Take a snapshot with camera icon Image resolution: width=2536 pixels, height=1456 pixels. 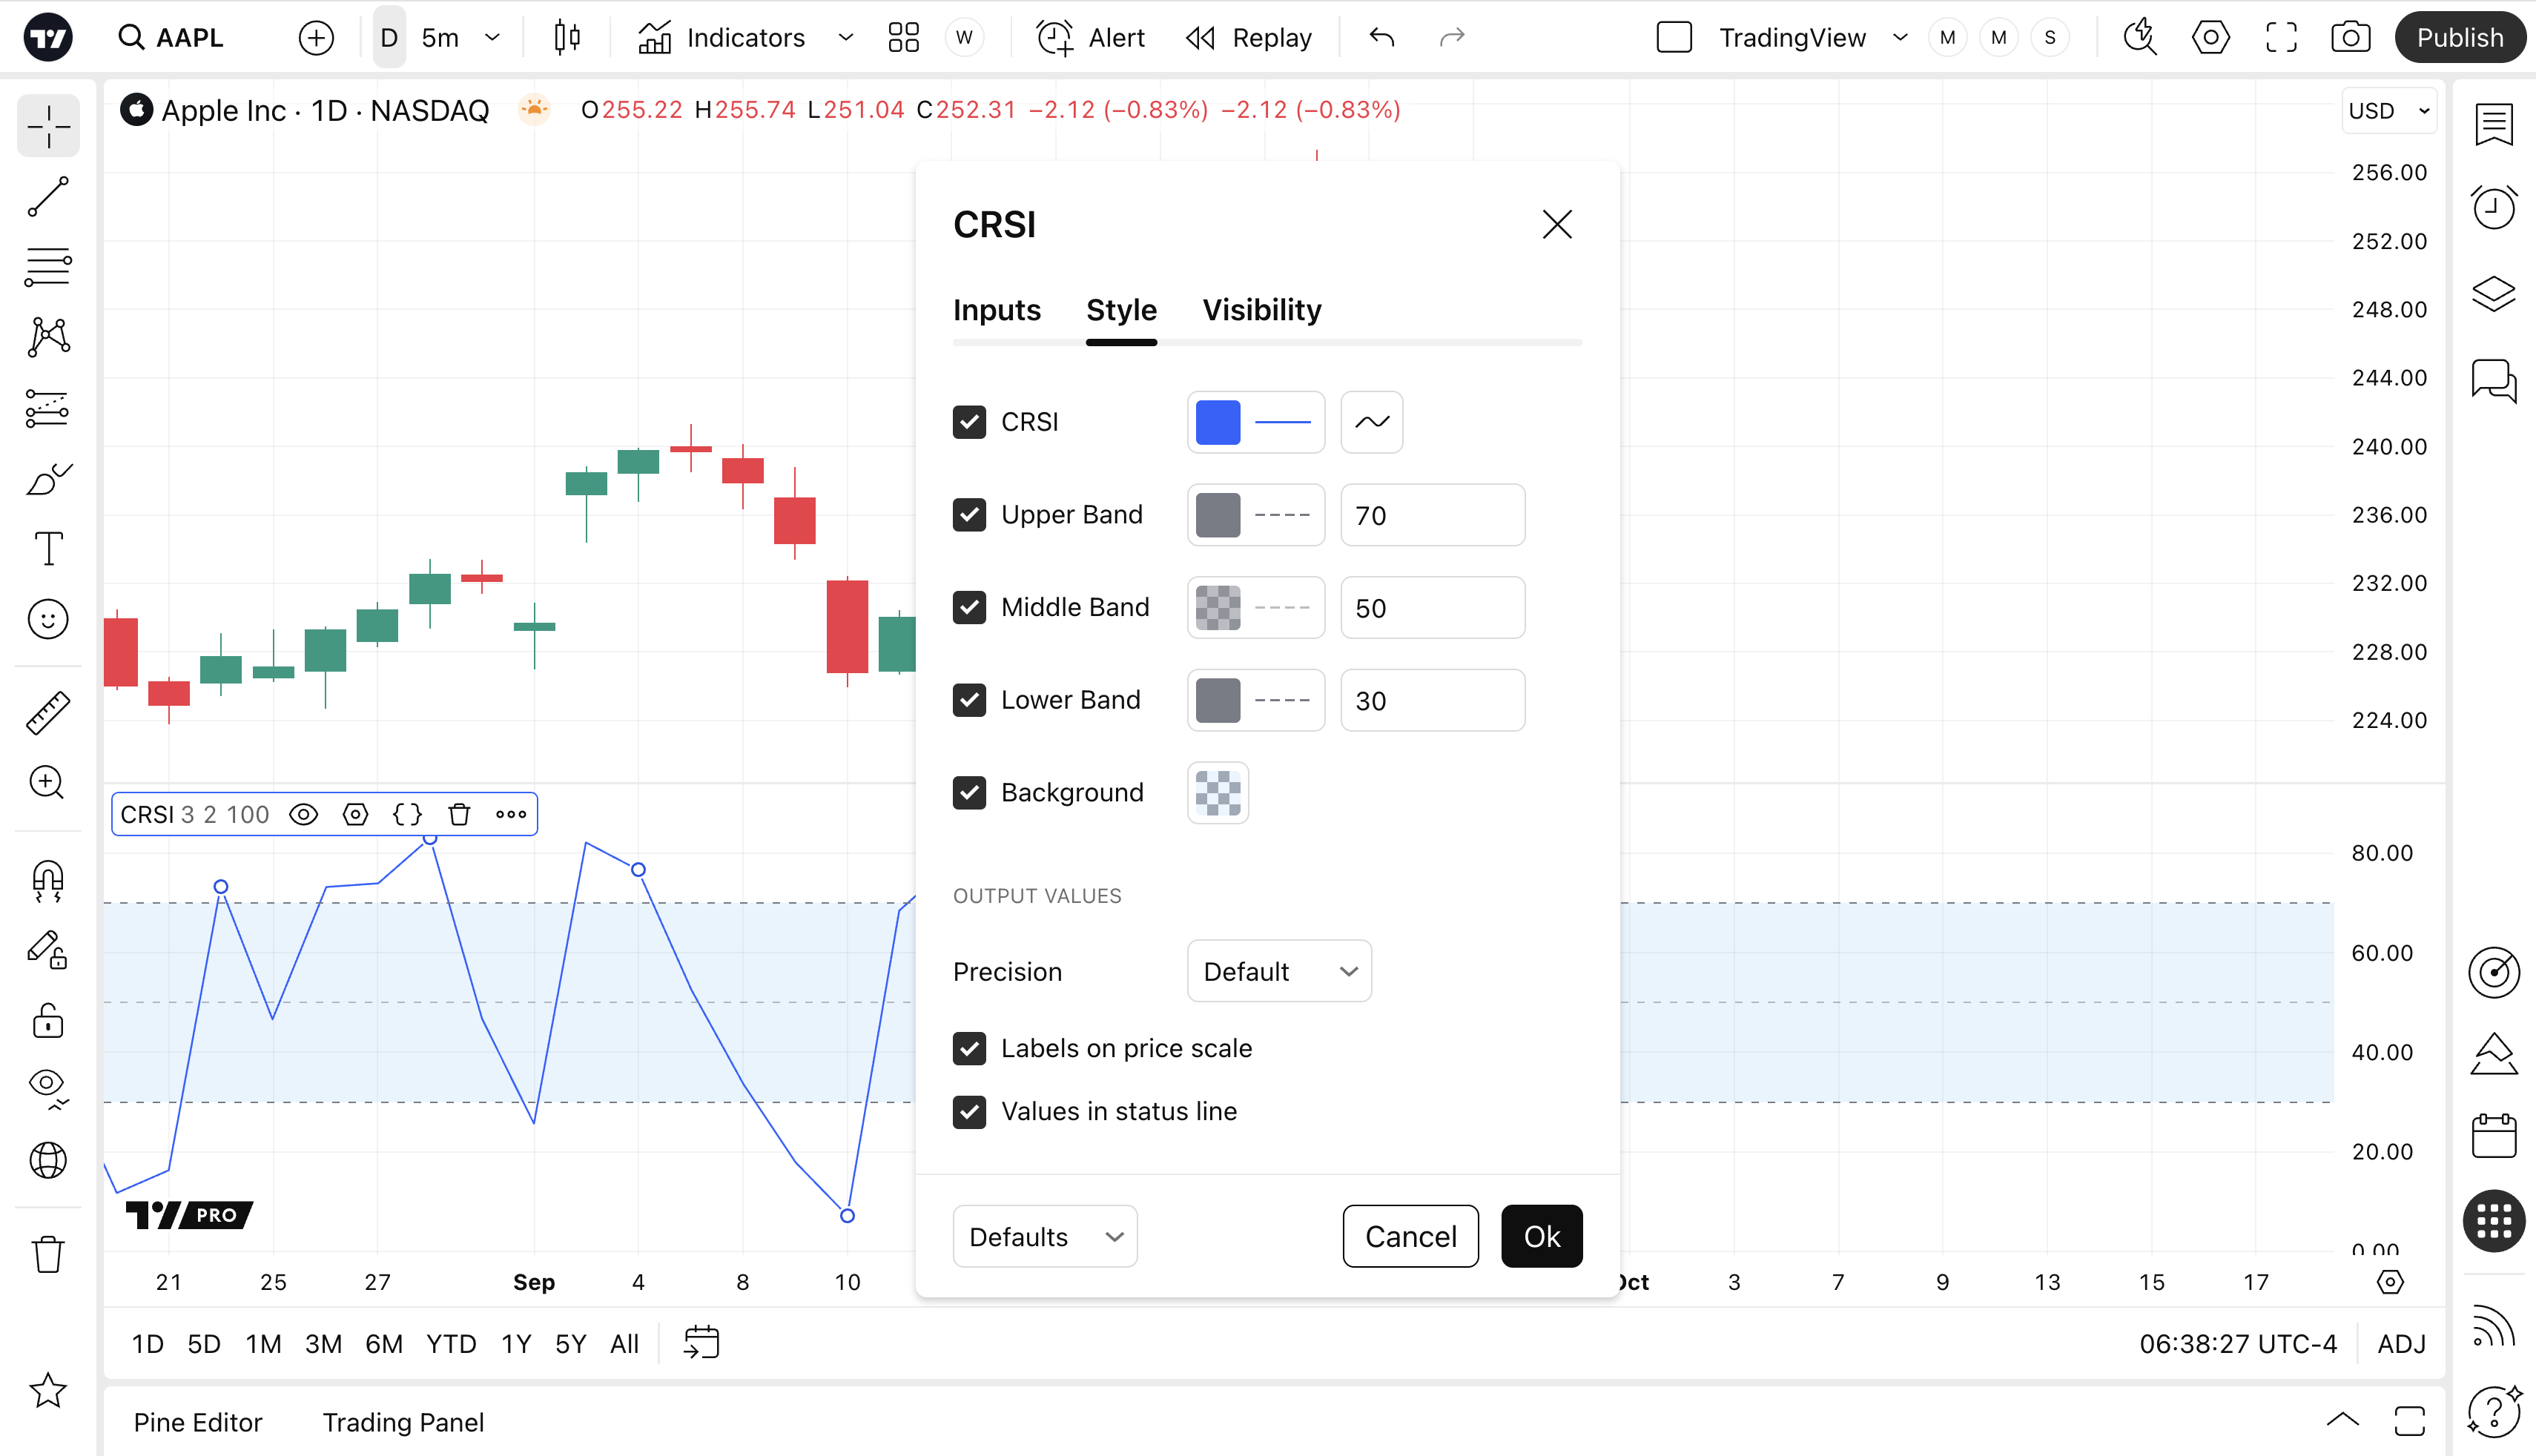pos(2350,38)
